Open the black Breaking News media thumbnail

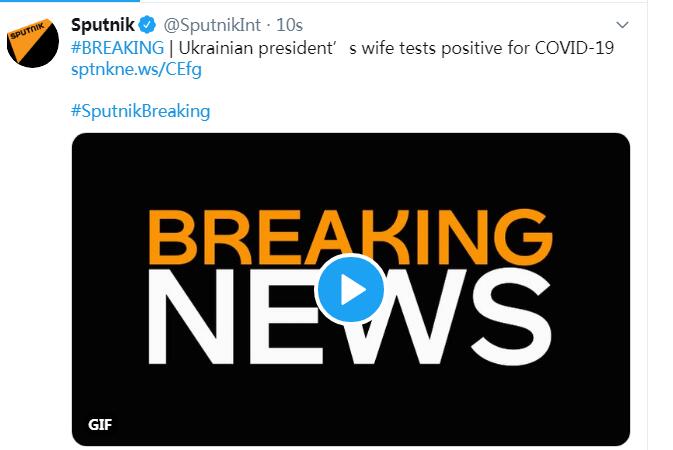pyautogui.click(x=351, y=289)
